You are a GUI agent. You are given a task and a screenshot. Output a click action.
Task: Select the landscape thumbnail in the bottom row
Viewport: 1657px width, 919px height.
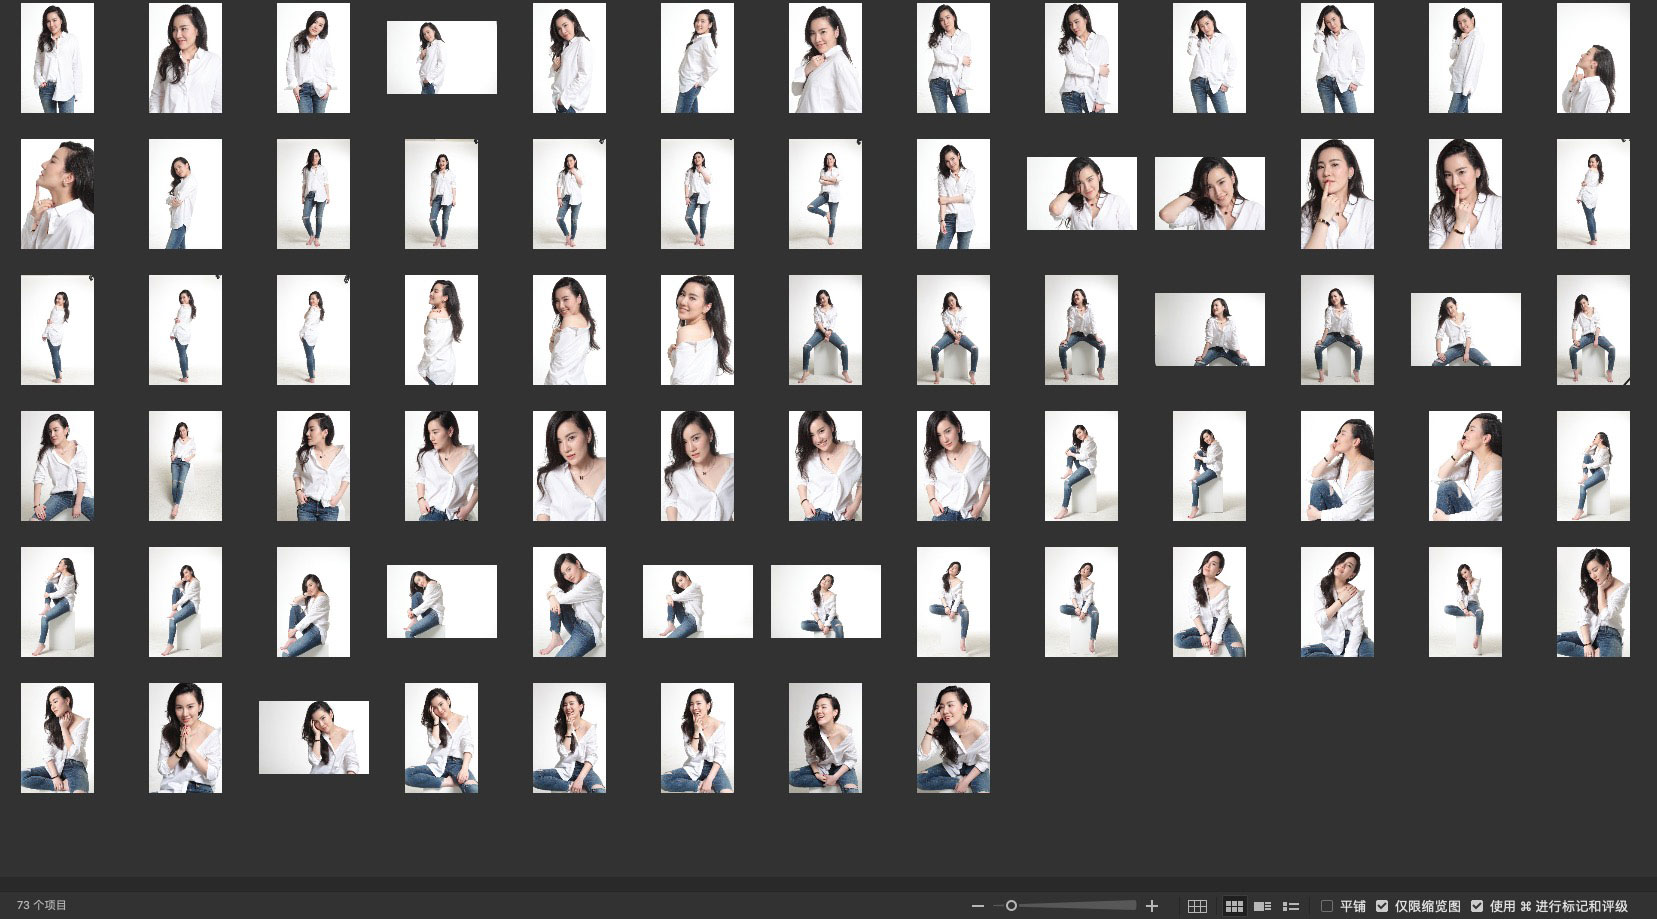click(313, 738)
